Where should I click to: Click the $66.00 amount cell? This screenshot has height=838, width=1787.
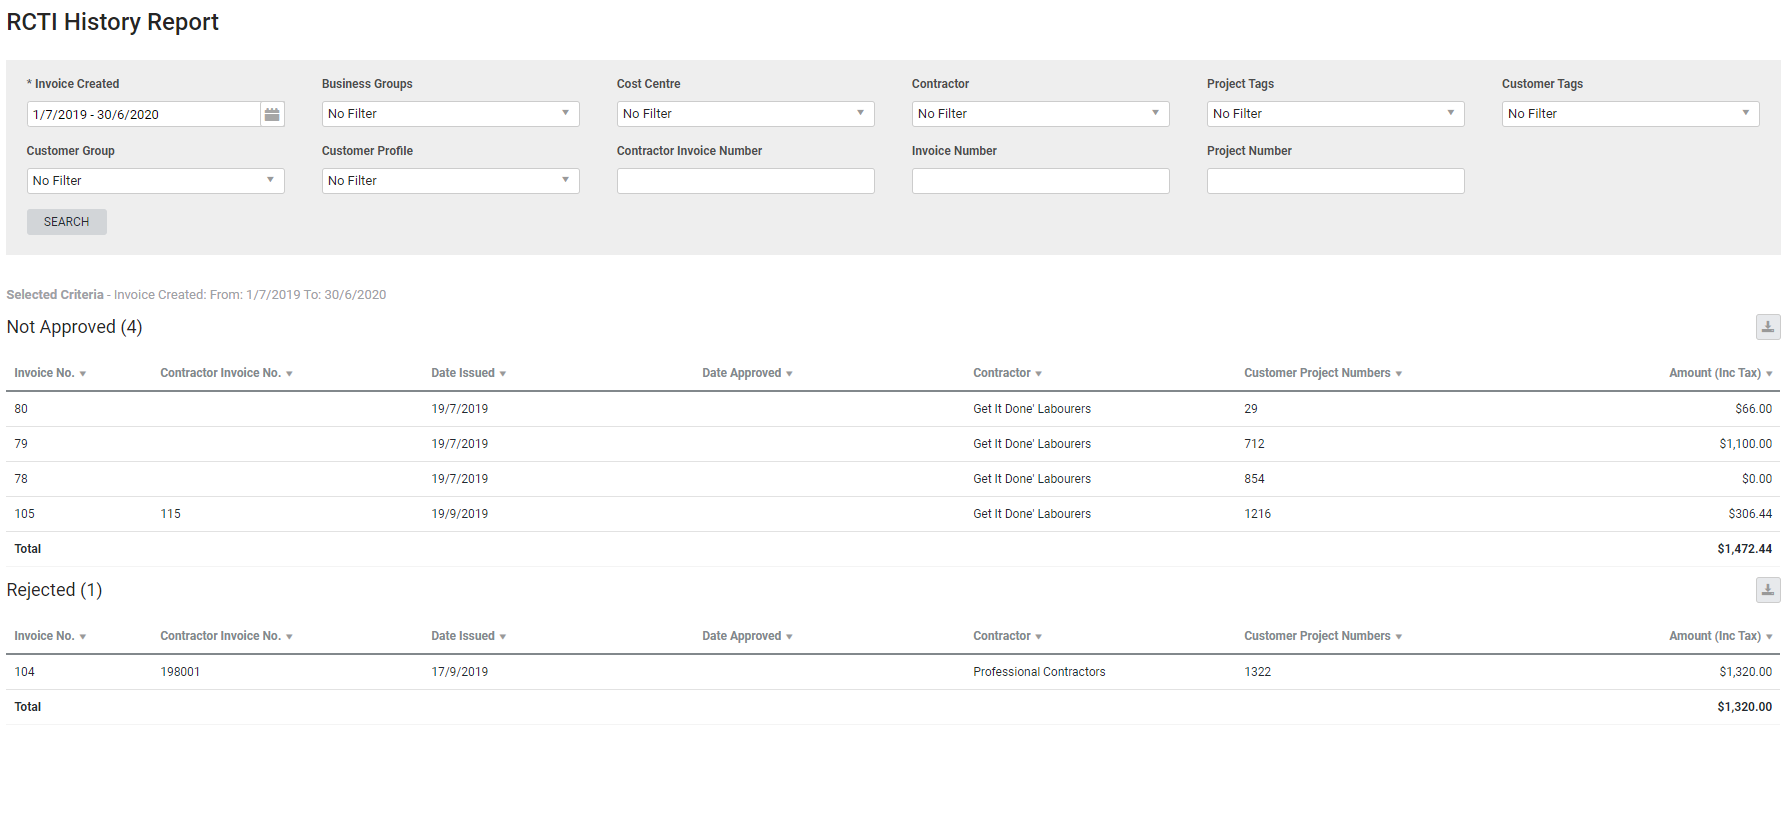[x=1753, y=409]
